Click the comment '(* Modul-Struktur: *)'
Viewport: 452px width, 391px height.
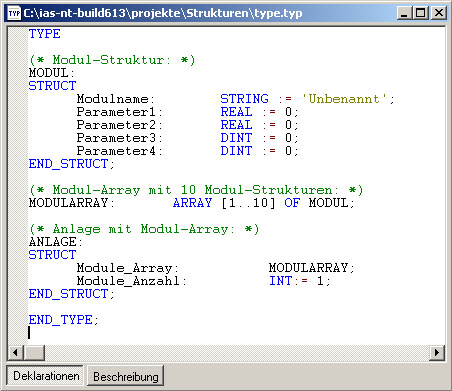(x=112, y=60)
